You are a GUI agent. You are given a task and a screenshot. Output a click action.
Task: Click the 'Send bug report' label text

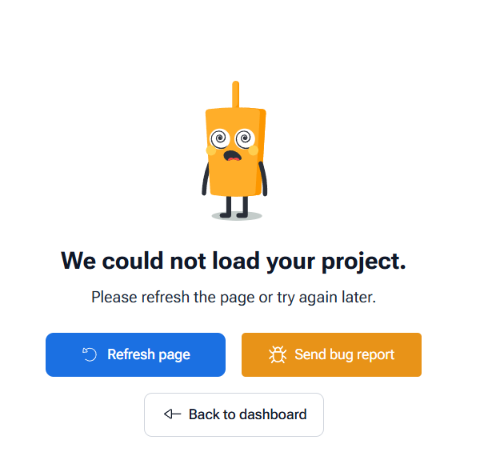(344, 355)
